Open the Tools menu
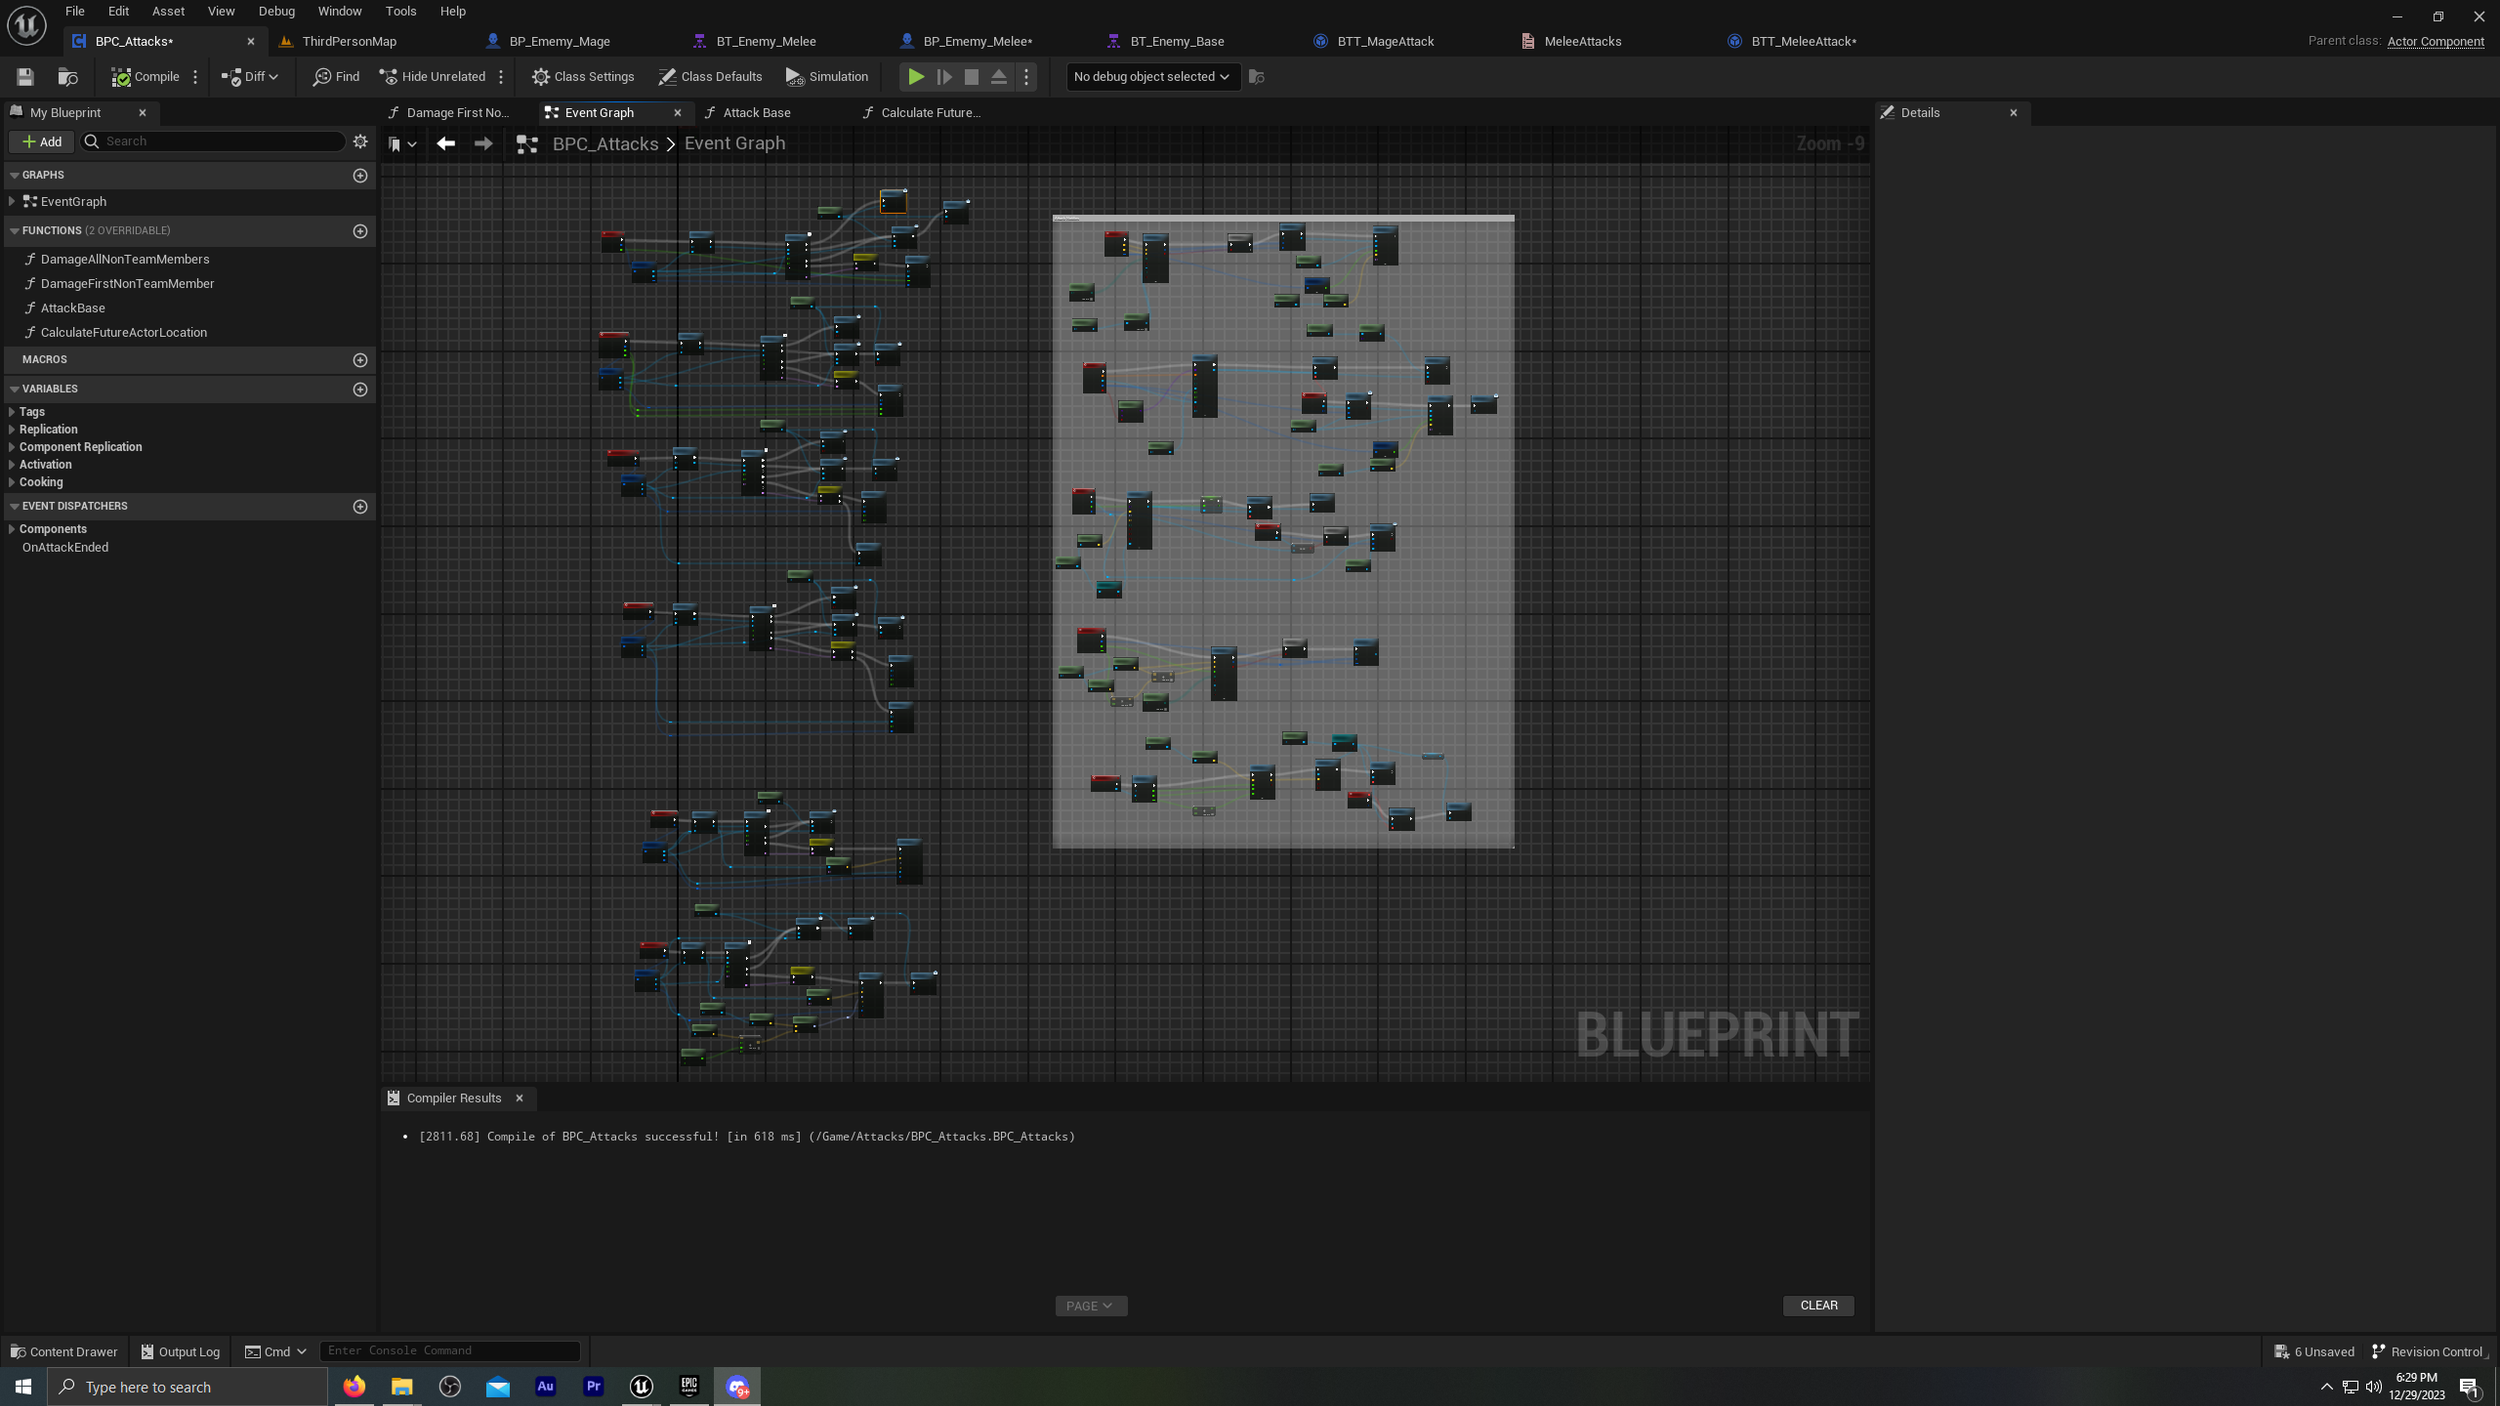This screenshot has height=1406, width=2500. pos(401,11)
